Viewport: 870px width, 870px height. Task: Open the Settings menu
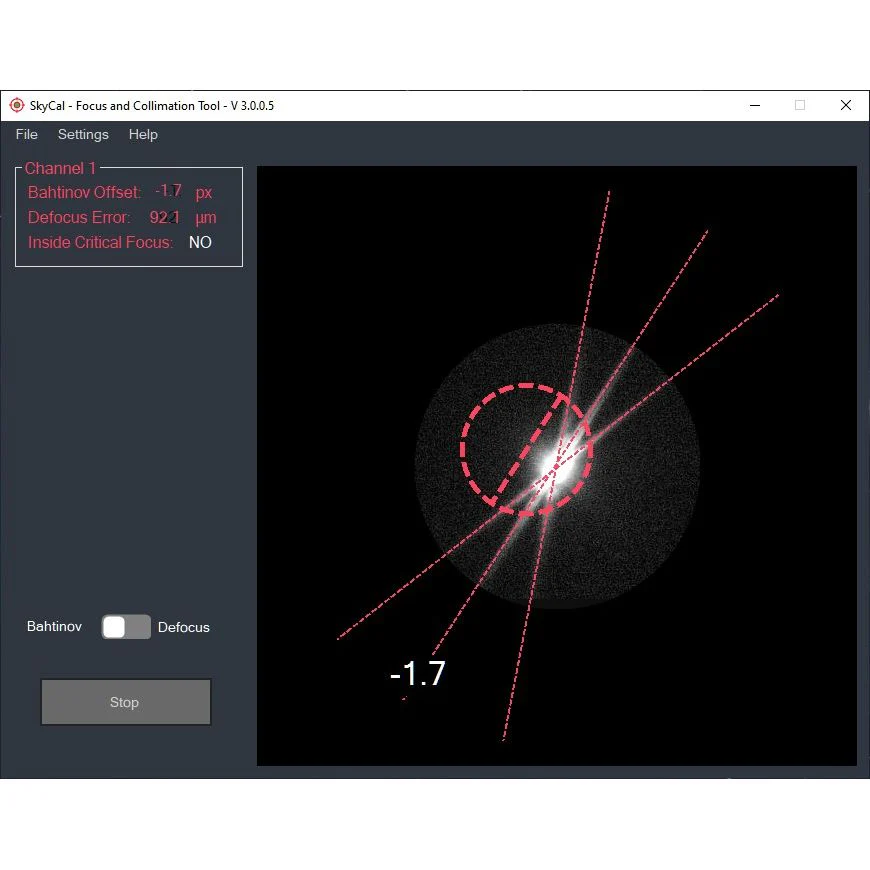[83, 134]
